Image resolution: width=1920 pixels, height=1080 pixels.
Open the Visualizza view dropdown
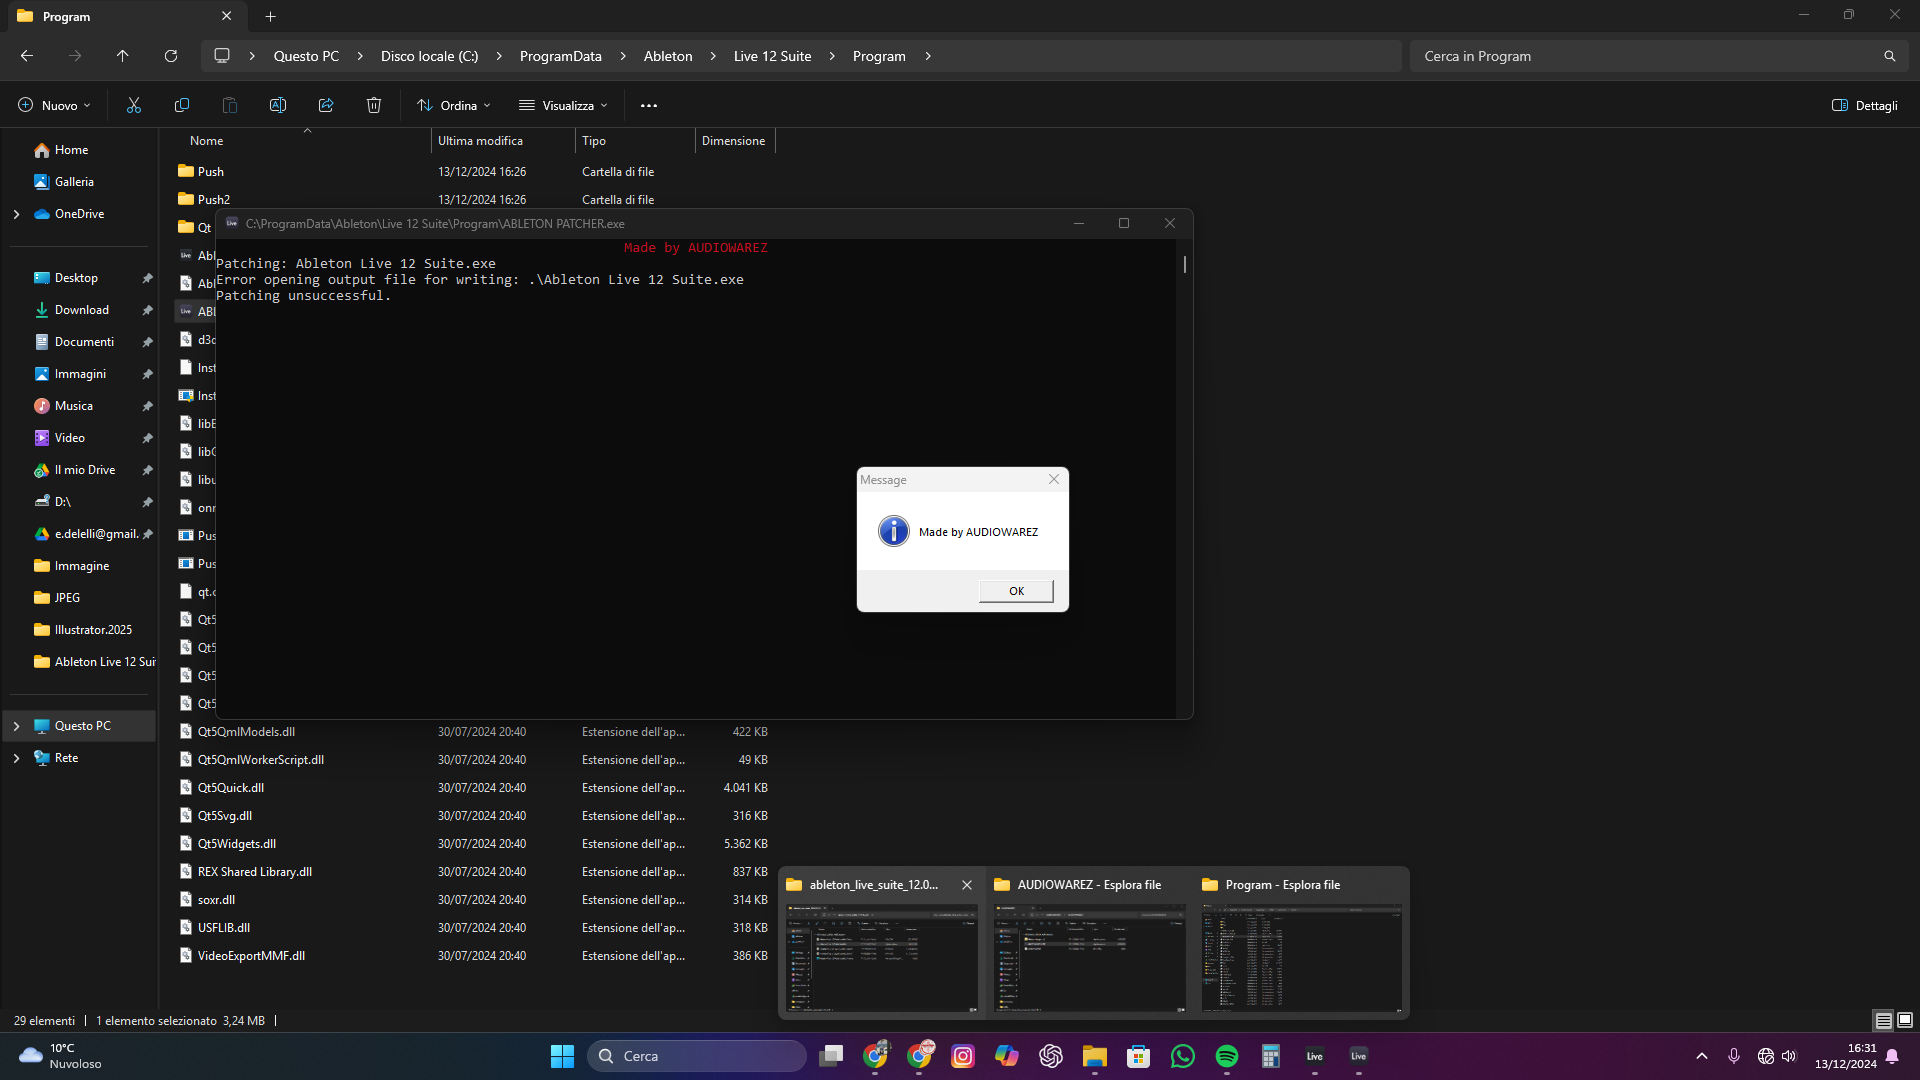pos(563,105)
